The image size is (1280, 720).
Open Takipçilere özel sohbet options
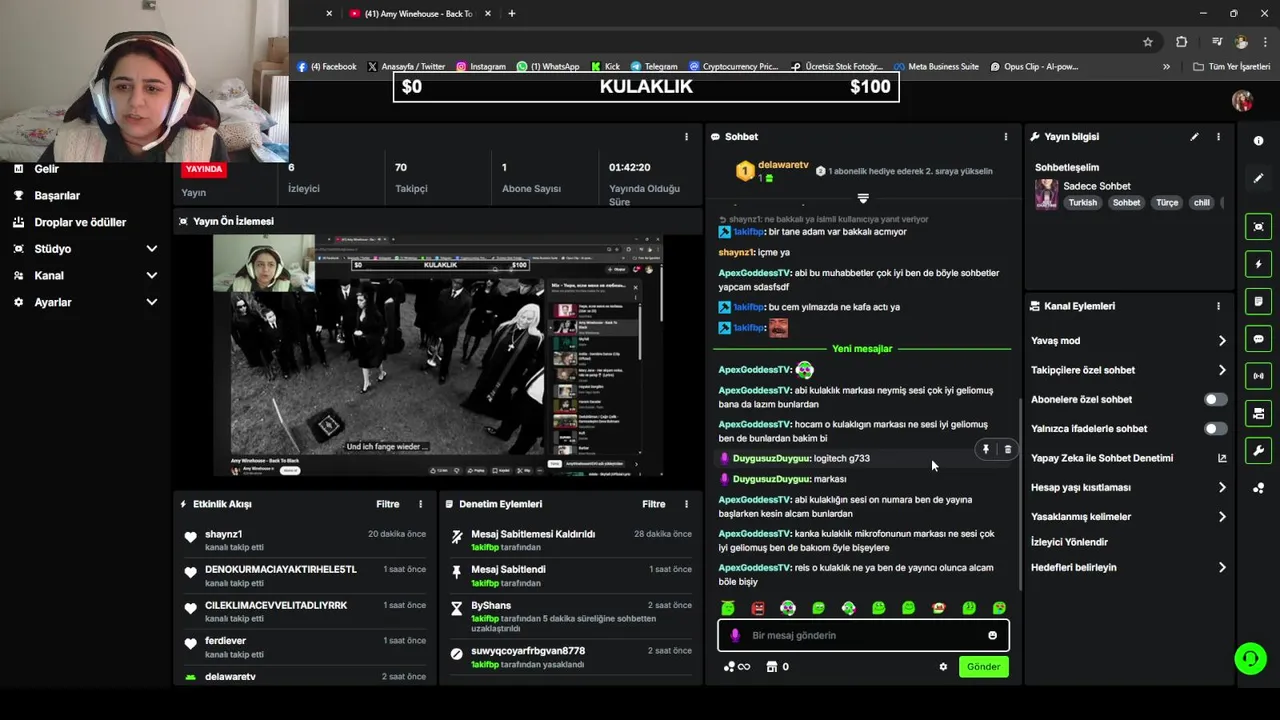coord(1128,370)
